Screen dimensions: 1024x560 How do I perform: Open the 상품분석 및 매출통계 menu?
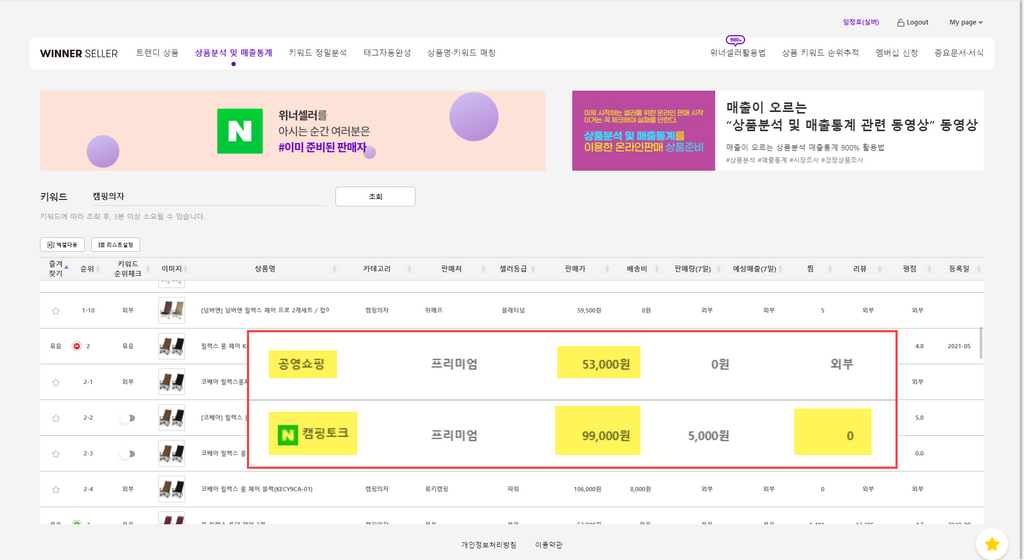[233, 53]
